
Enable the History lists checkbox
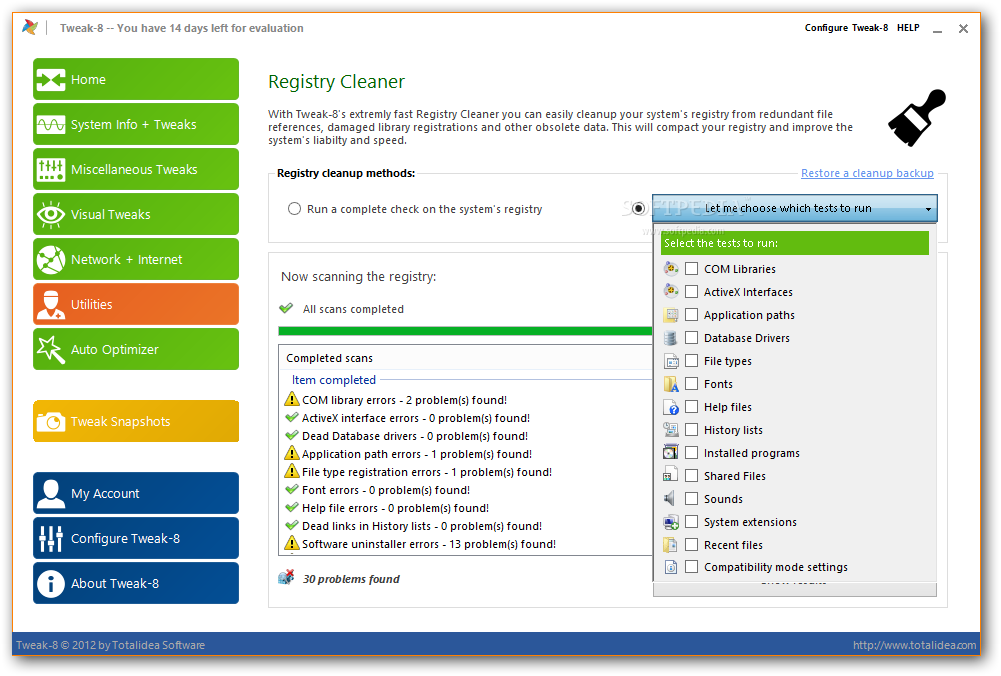691,430
